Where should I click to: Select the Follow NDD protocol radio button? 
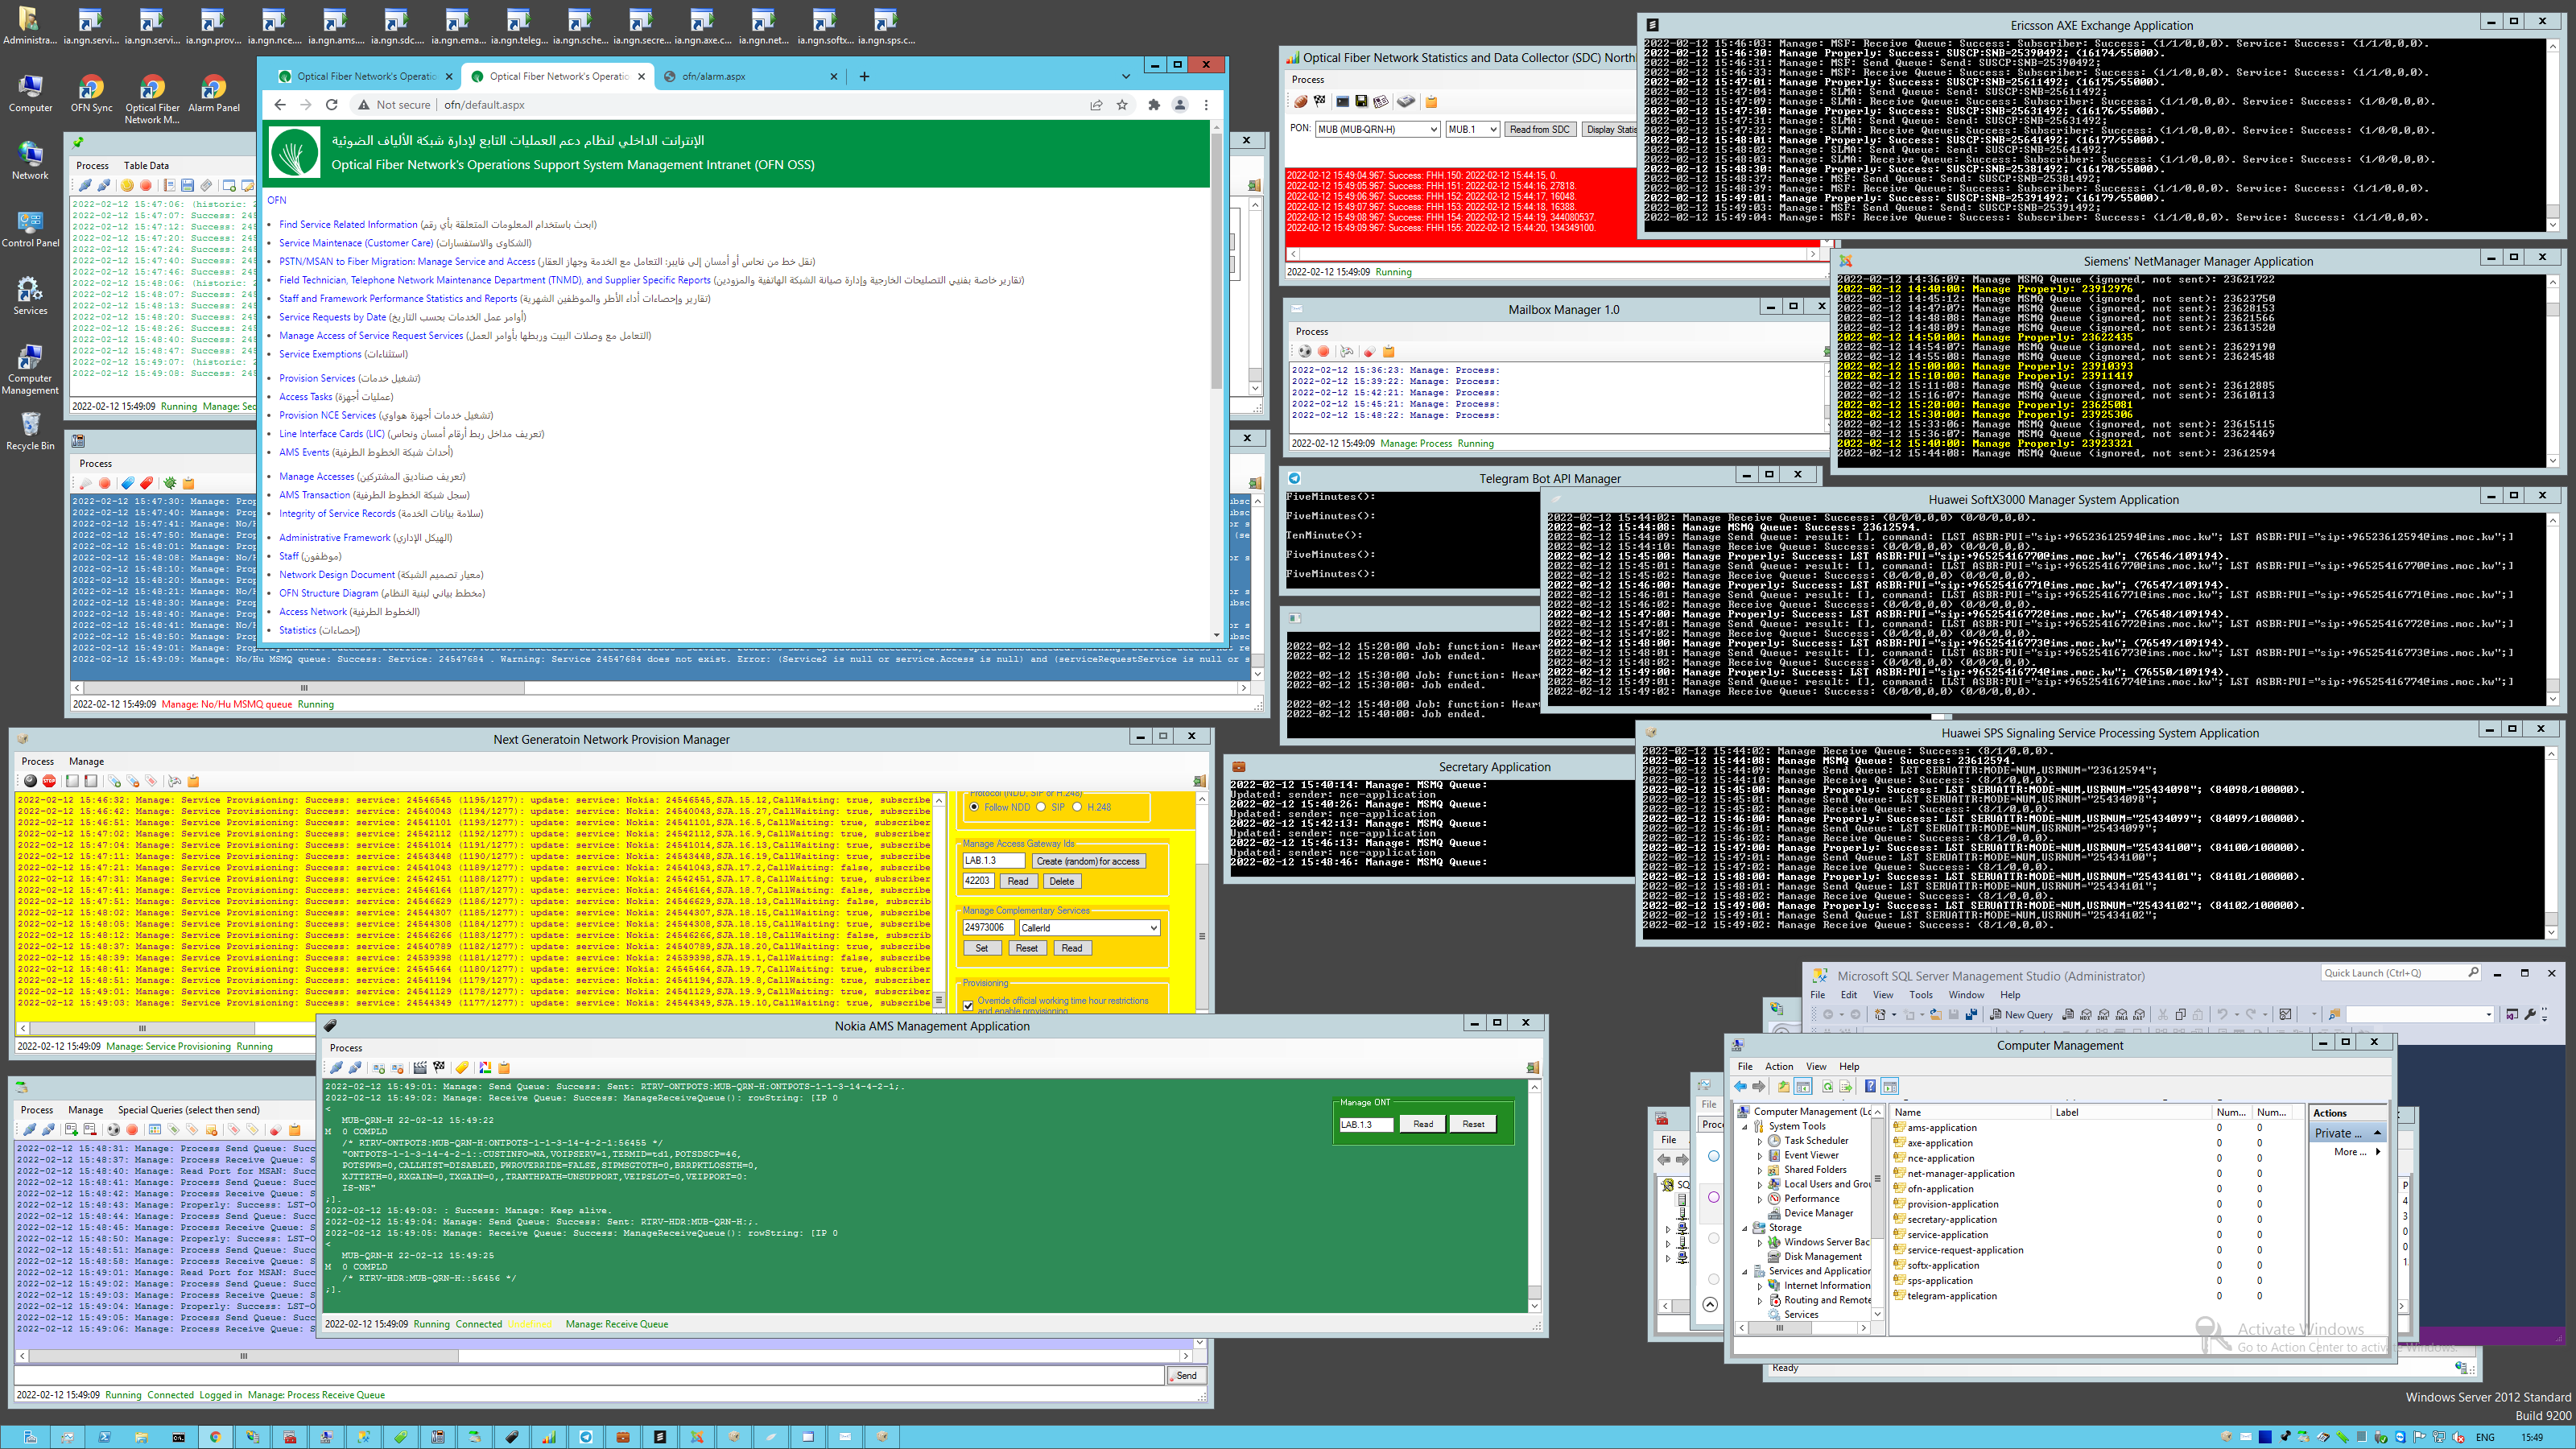974,807
